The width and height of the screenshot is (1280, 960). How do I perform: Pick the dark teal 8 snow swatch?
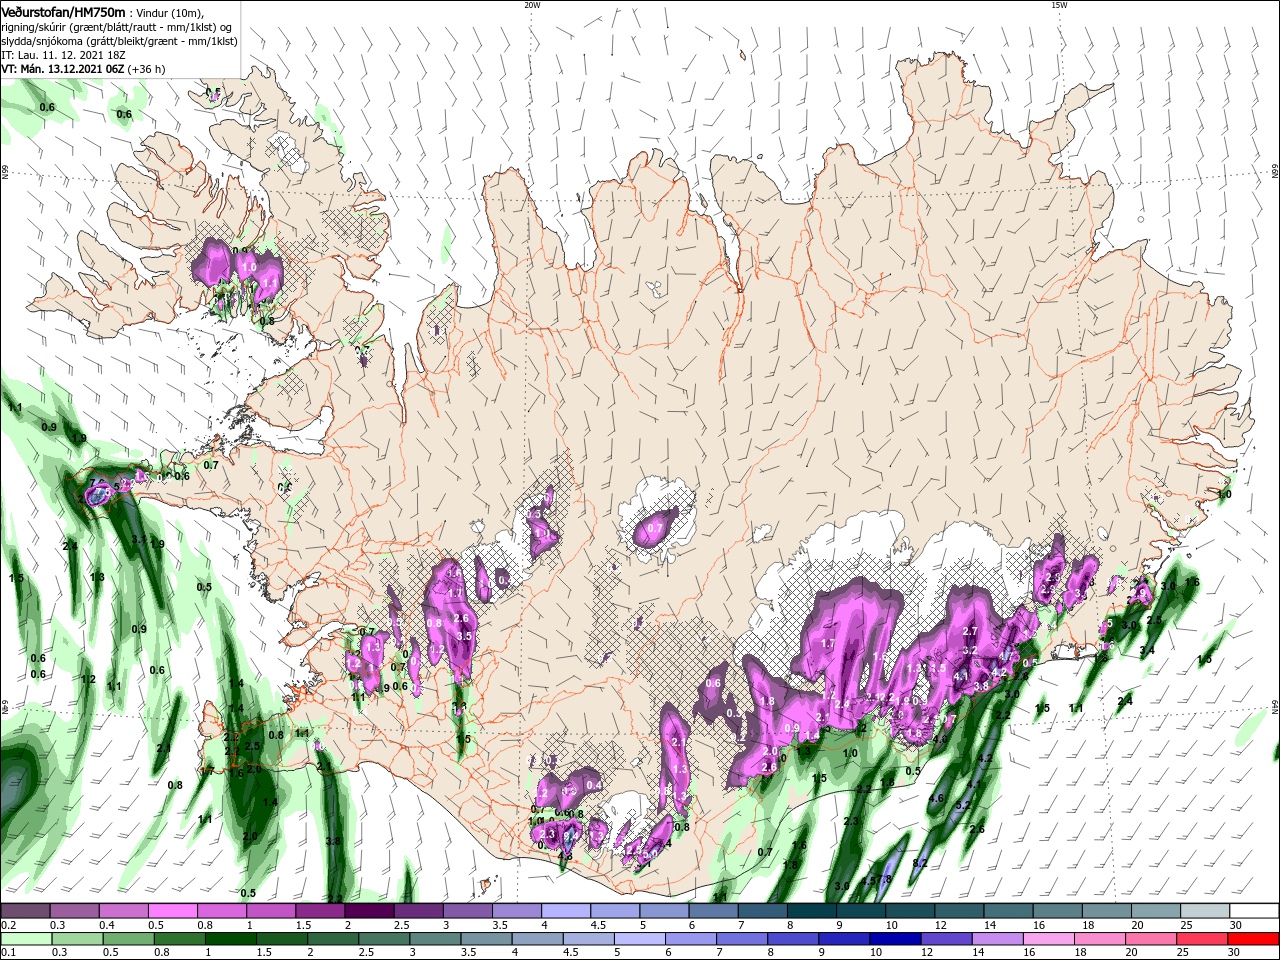[x=812, y=911]
